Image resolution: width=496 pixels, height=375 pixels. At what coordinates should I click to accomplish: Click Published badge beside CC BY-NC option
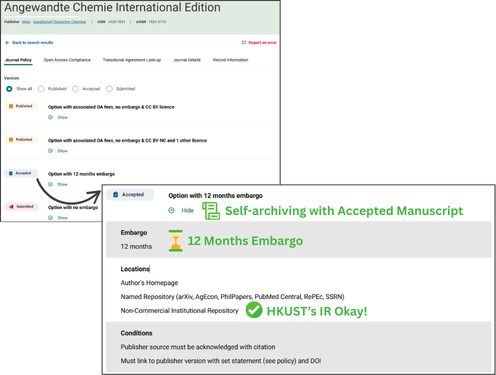(21, 140)
